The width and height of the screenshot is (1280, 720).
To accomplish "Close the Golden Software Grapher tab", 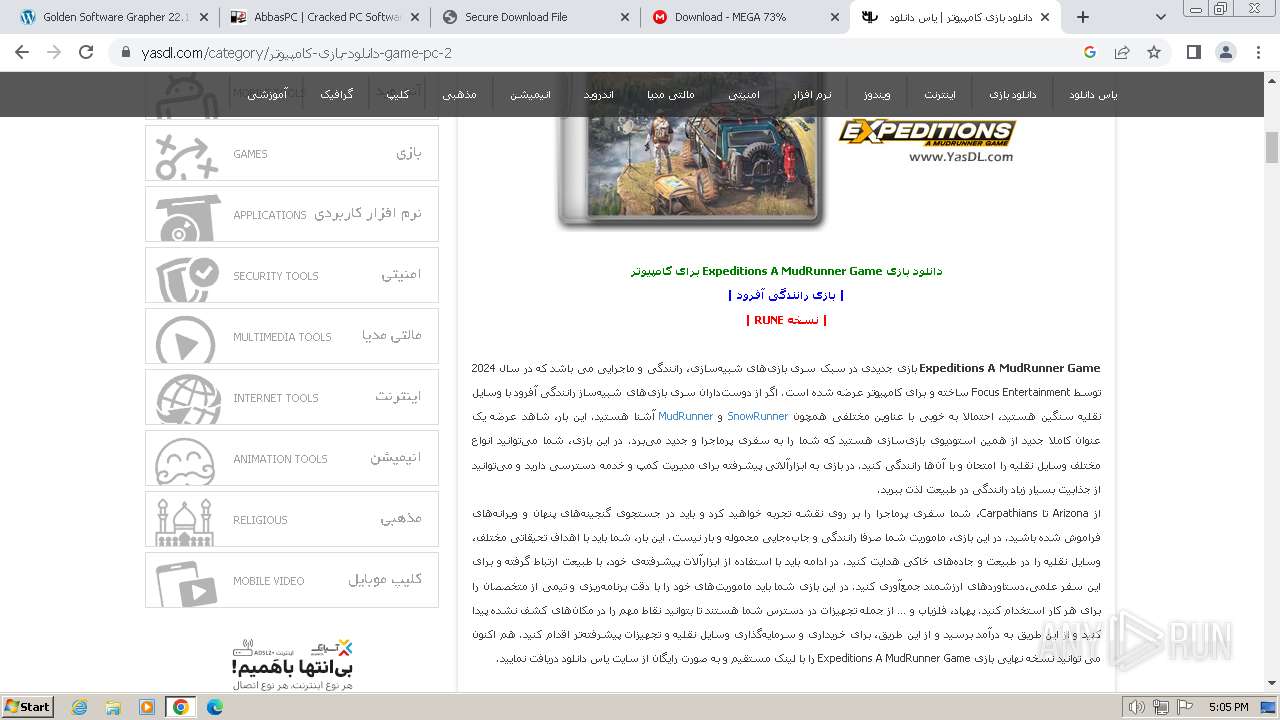I will pos(204,17).
